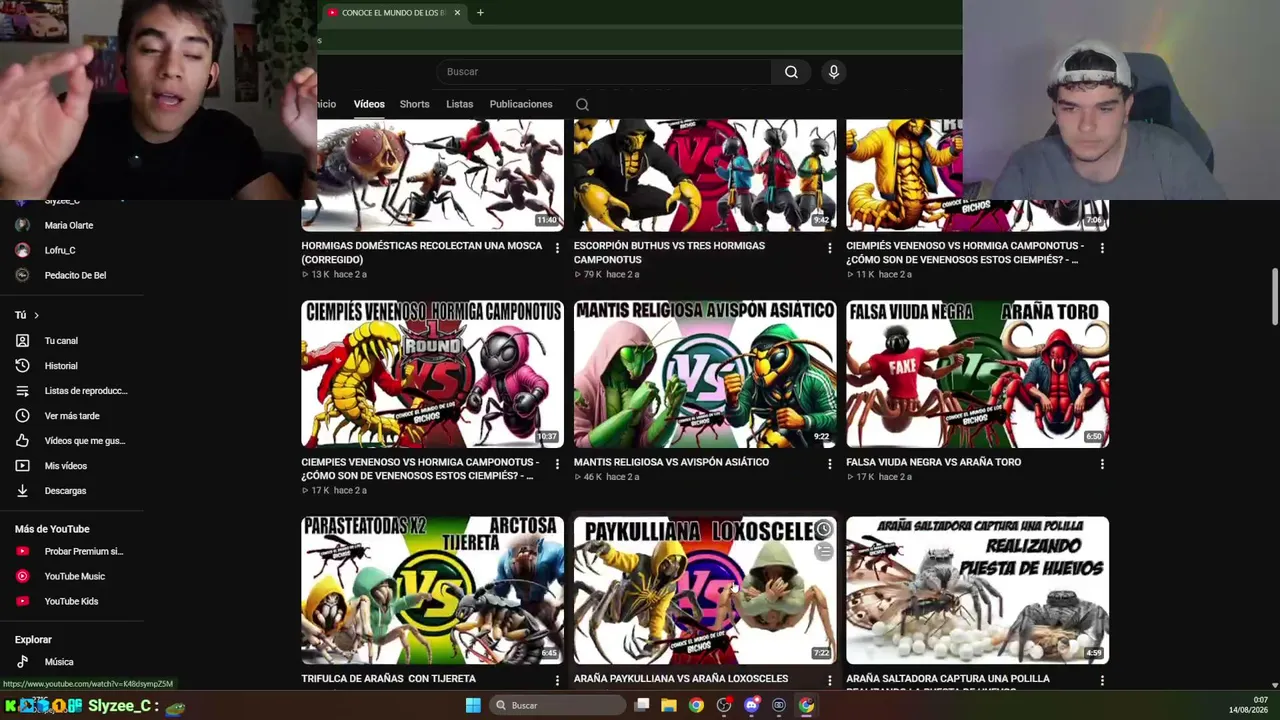Open Falsa Viuda Negra vs Araña Toro title
This screenshot has width=1280, height=720.
(x=933, y=462)
